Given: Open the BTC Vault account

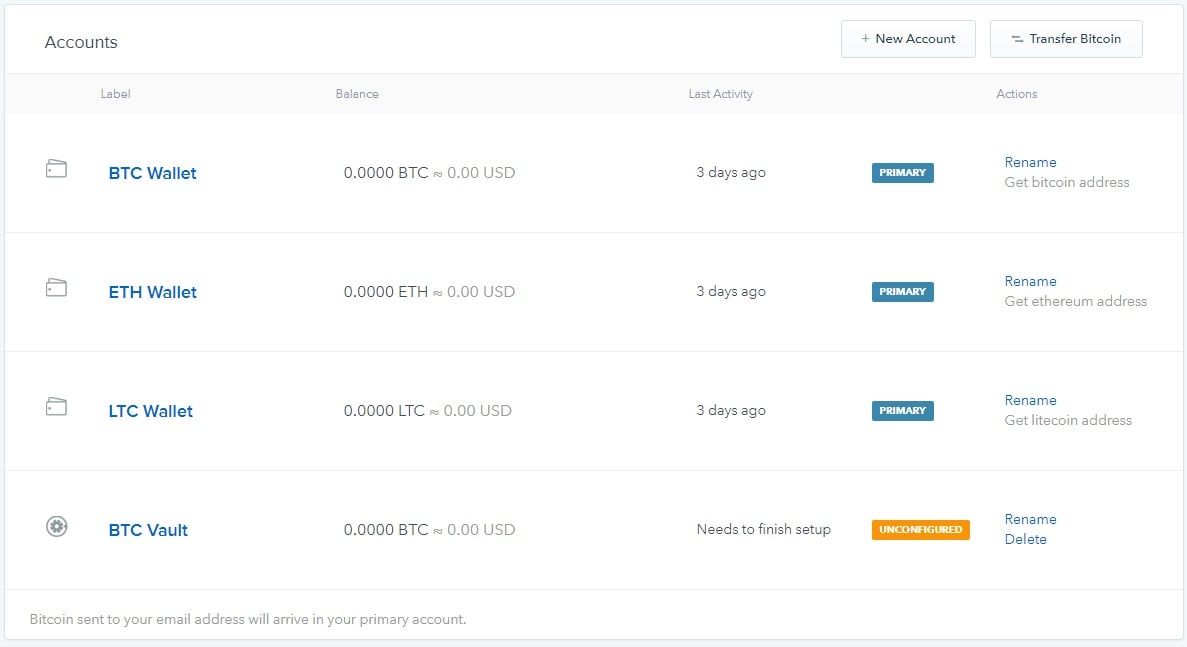Looking at the screenshot, I should tap(148, 530).
